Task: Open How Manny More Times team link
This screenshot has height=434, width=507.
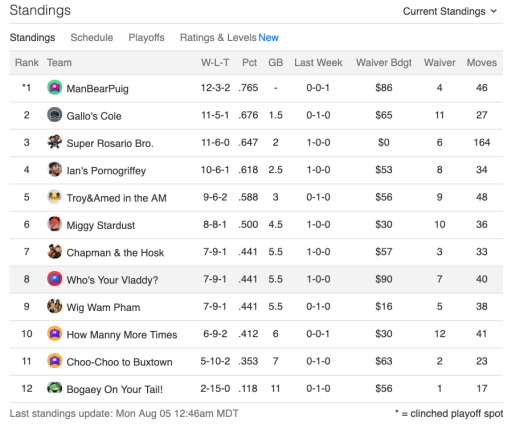Action: [x=122, y=335]
